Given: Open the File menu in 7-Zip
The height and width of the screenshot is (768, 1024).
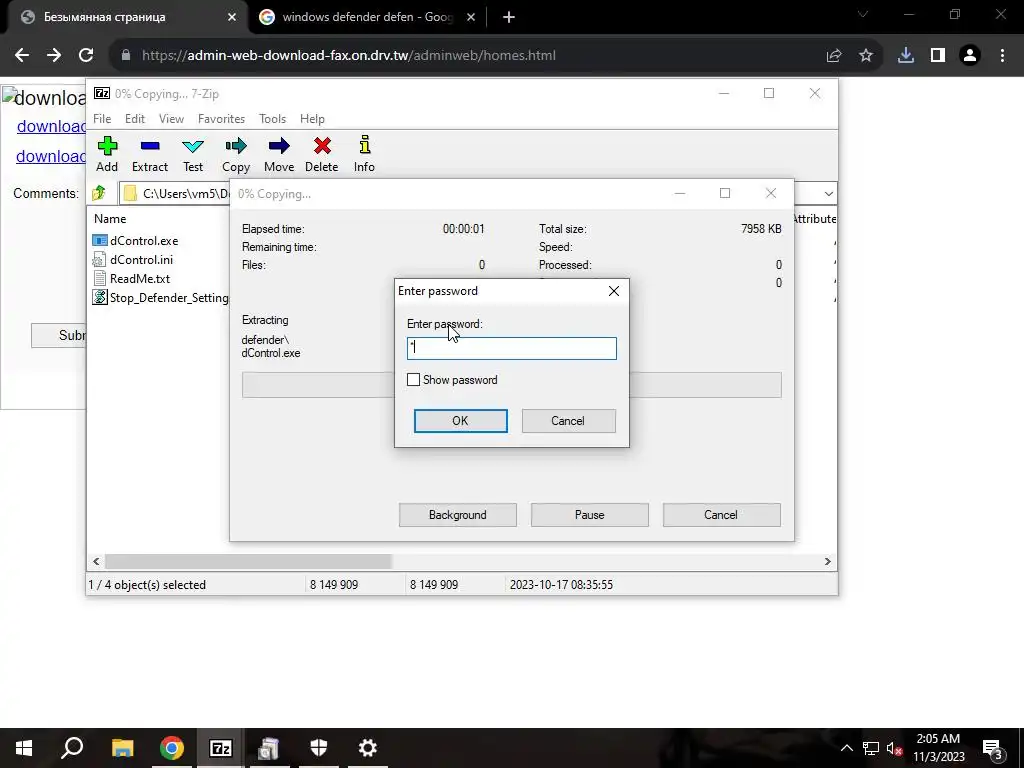Looking at the screenshot, I should (102, 119).
